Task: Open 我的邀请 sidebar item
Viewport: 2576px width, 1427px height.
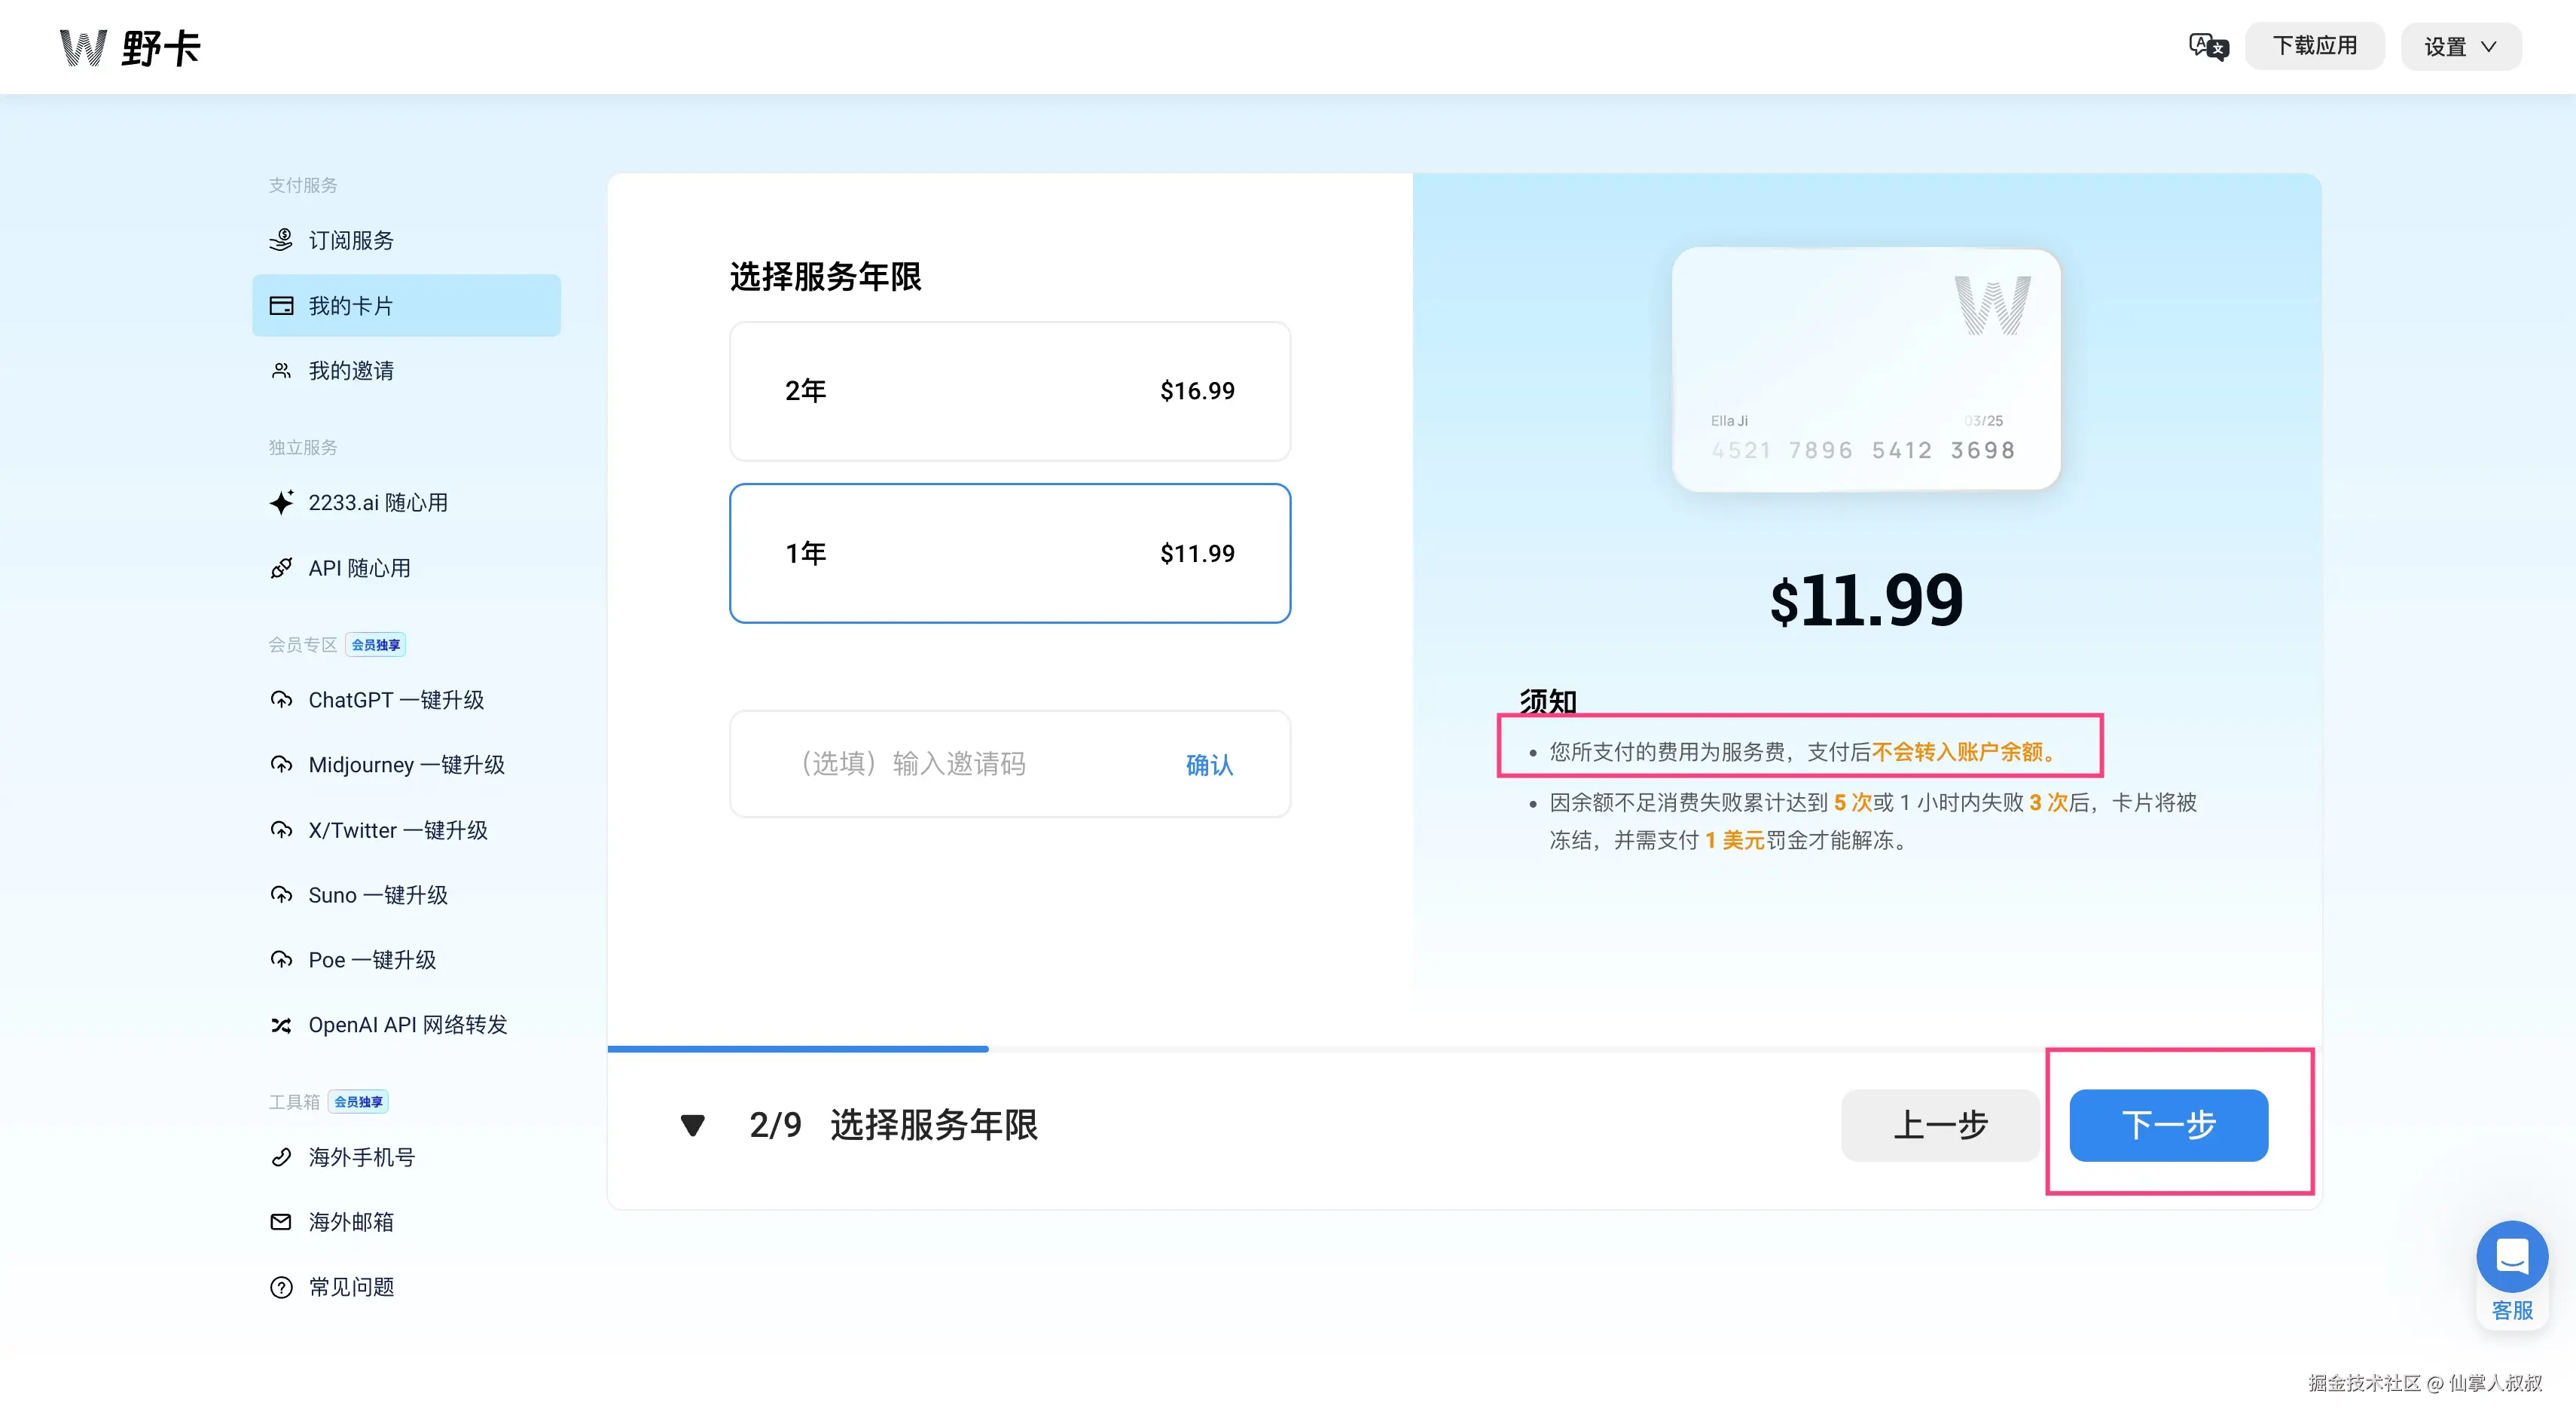Action: pos(350,371)
